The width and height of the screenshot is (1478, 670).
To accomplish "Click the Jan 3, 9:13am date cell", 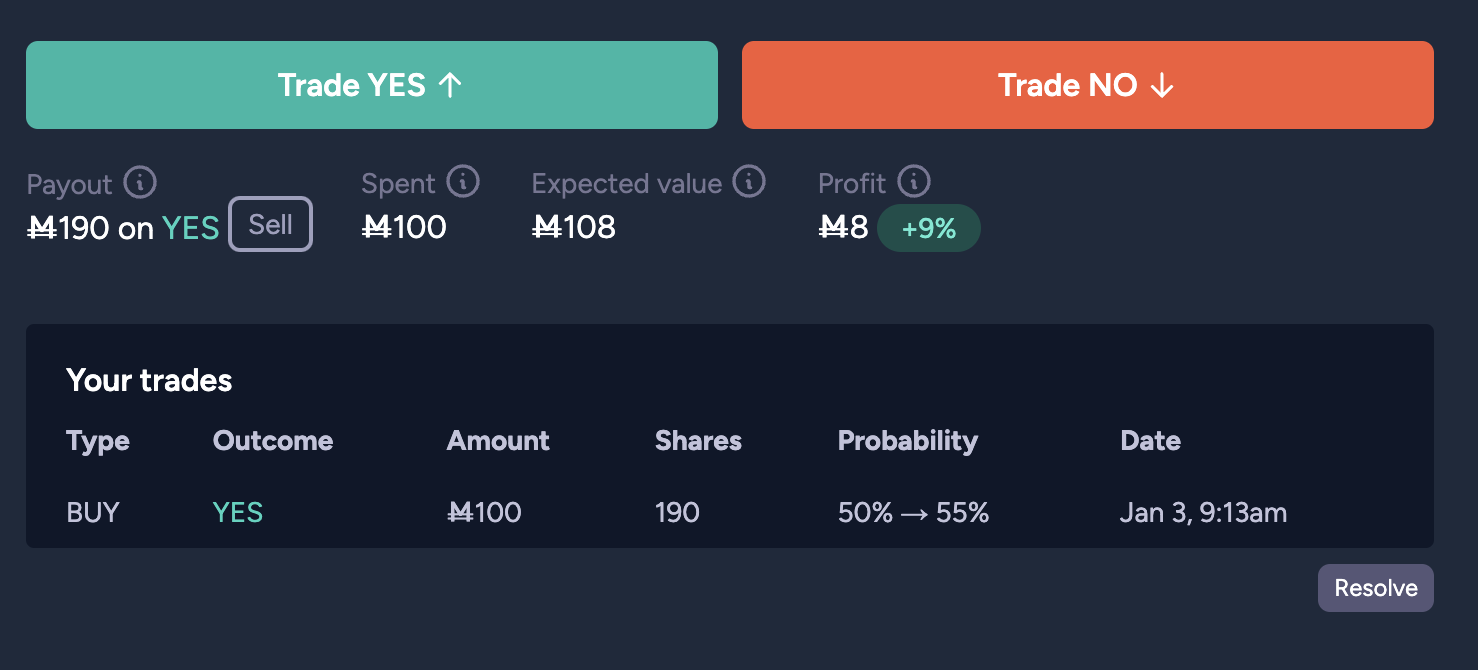I will coord(1204,513).
